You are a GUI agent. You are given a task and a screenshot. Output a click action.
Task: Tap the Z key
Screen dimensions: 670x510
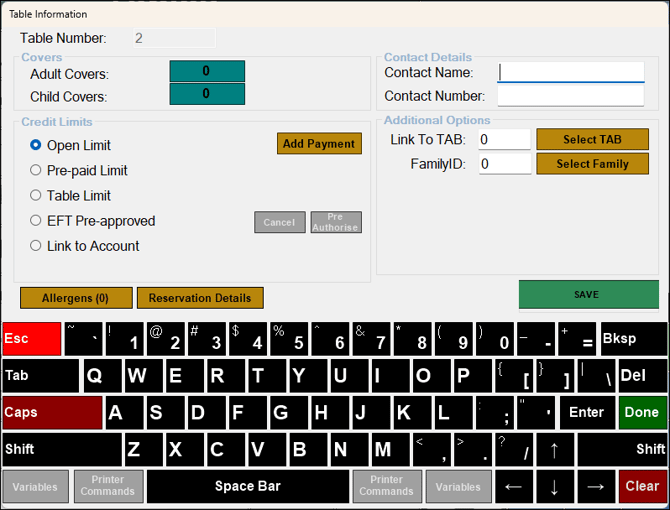point(144,449)
